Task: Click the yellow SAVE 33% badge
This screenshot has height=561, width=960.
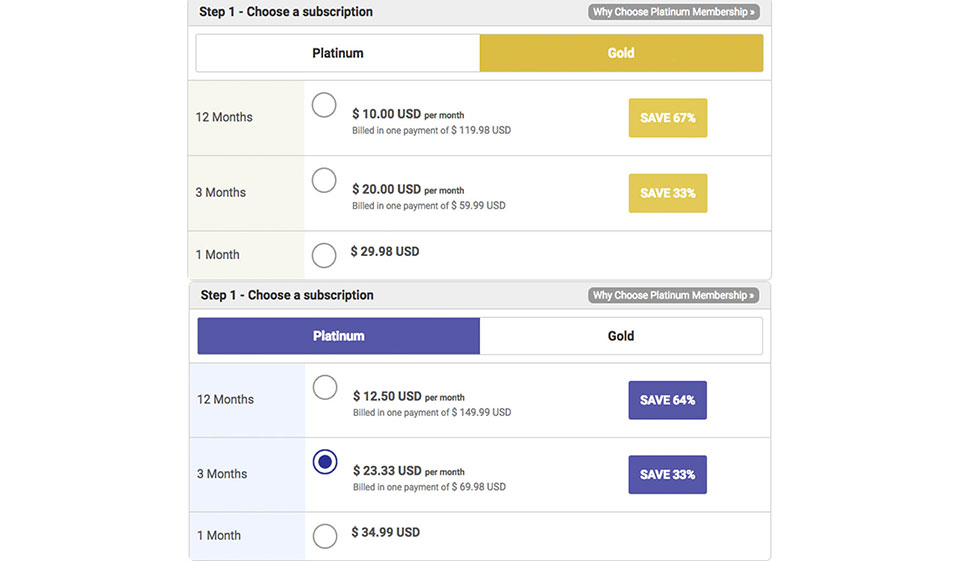Action: 667,193
